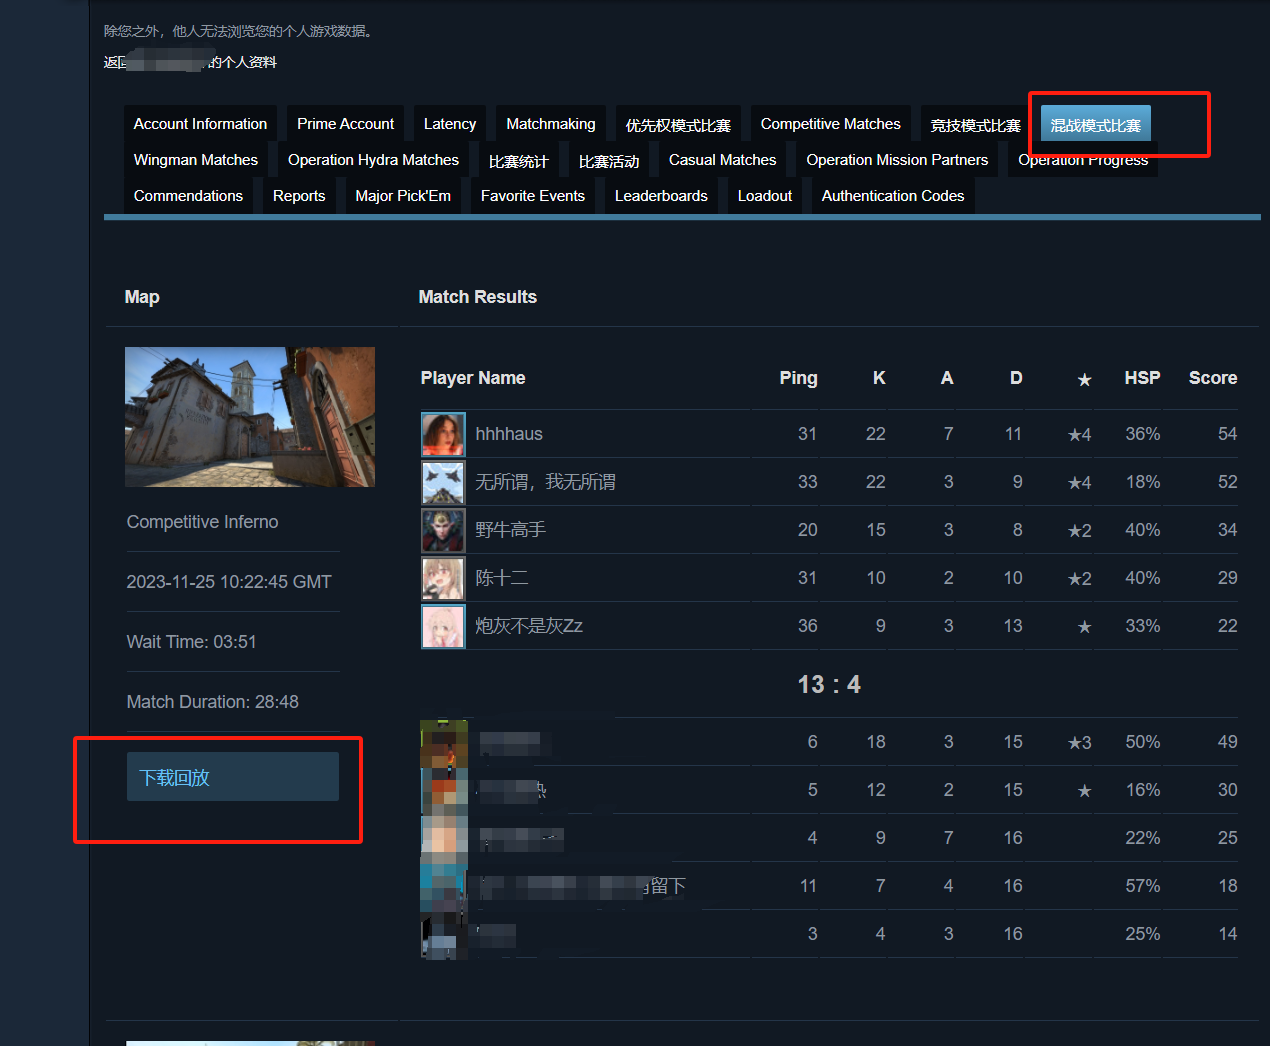Click 下载回放 download replay button

[x=233, y=777]
